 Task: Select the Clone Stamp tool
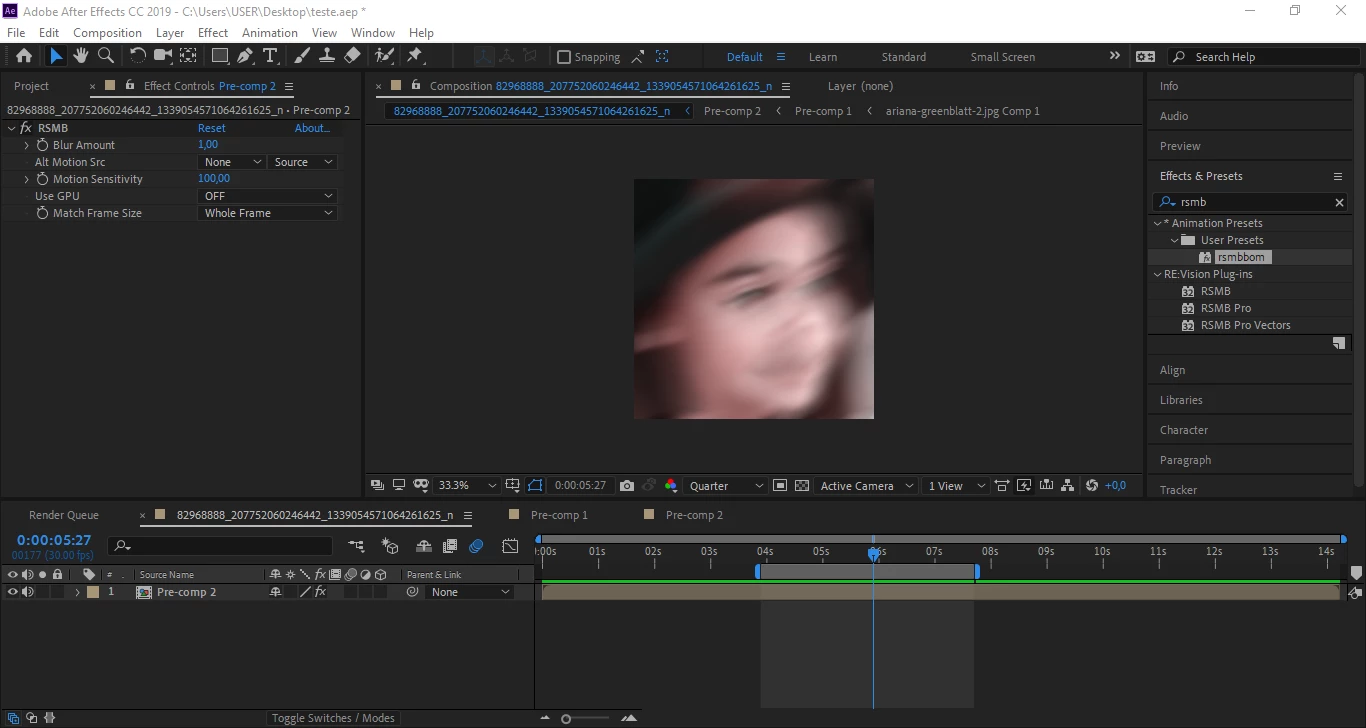click(326, 56)
